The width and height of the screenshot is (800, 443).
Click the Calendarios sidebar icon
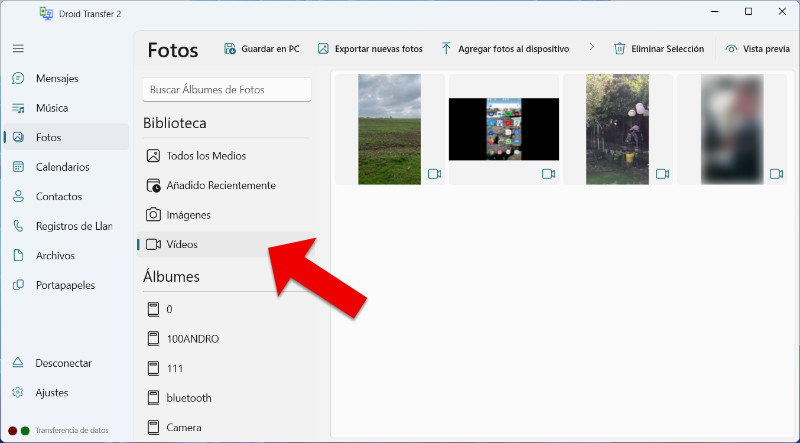point(18,167)
